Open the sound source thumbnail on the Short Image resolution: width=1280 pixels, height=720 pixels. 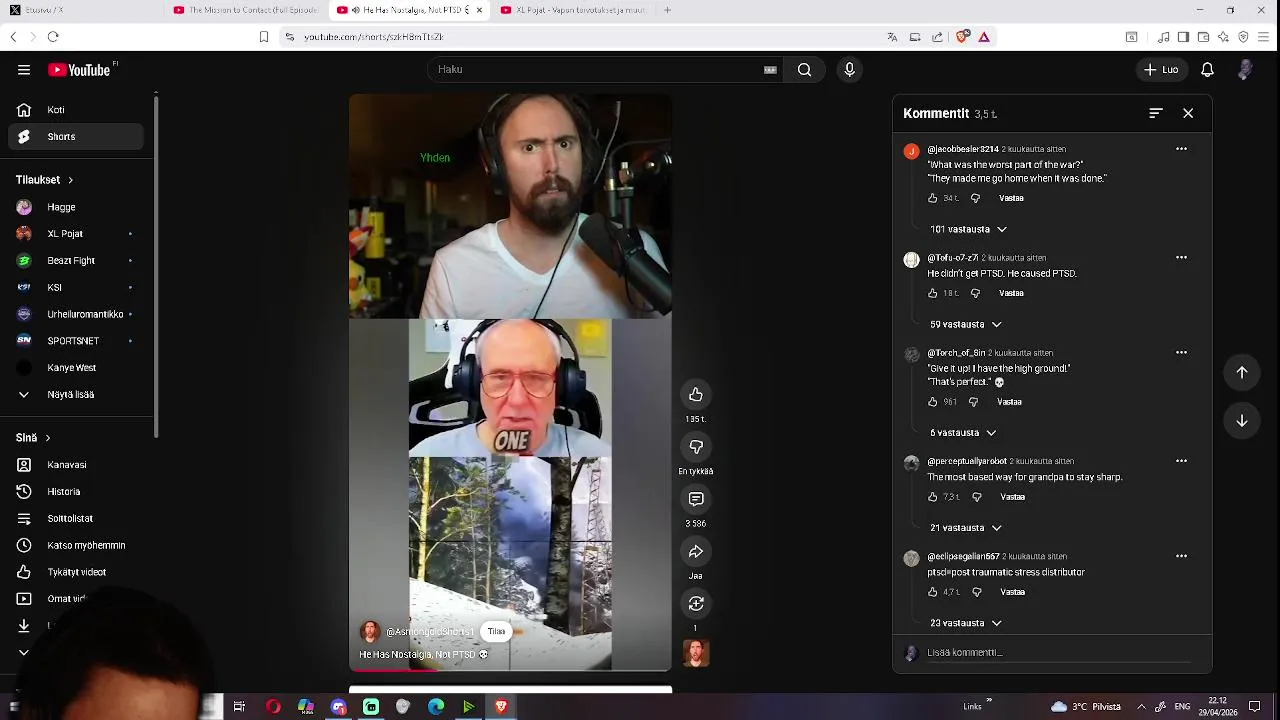click(696, 653)
